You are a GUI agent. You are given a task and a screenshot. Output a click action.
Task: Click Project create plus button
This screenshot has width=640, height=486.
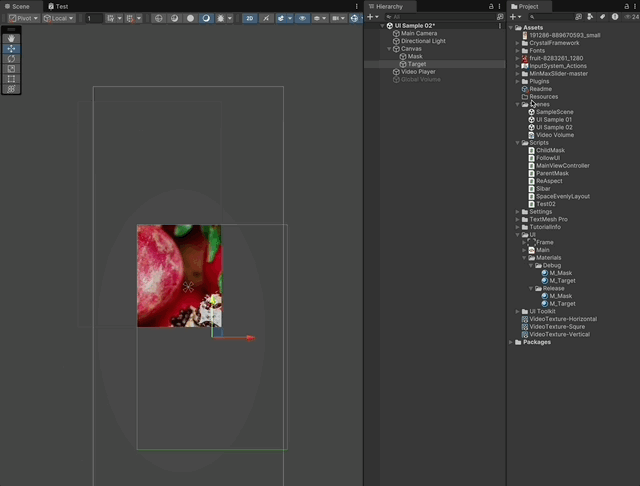pos(516,17)
